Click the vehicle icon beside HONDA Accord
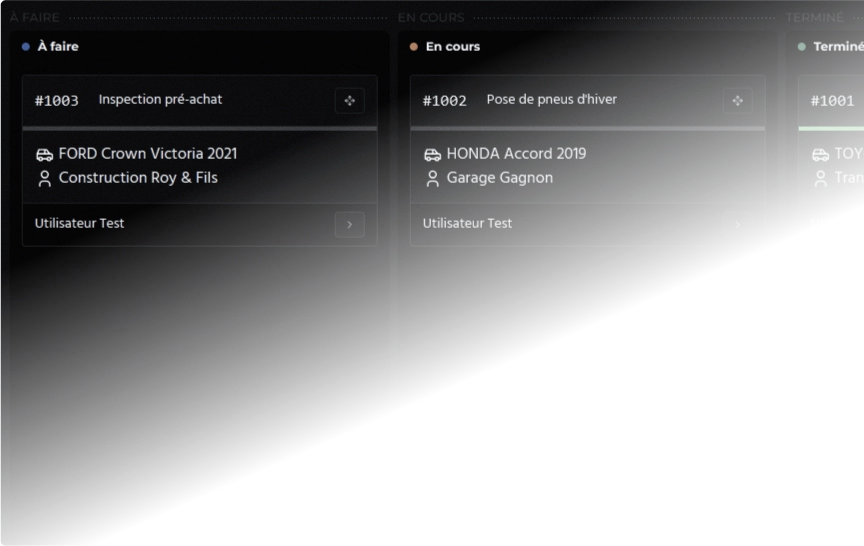Image resolution: width=864 pixels, height=546 pixels. pyautogui.click(x=432, y=154)
